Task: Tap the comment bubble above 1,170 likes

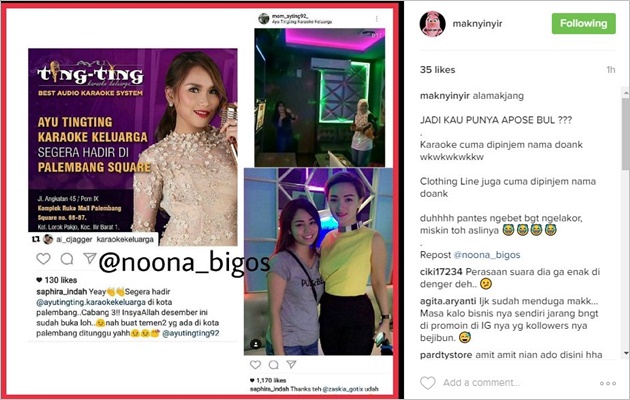Action: coord(274,365)
